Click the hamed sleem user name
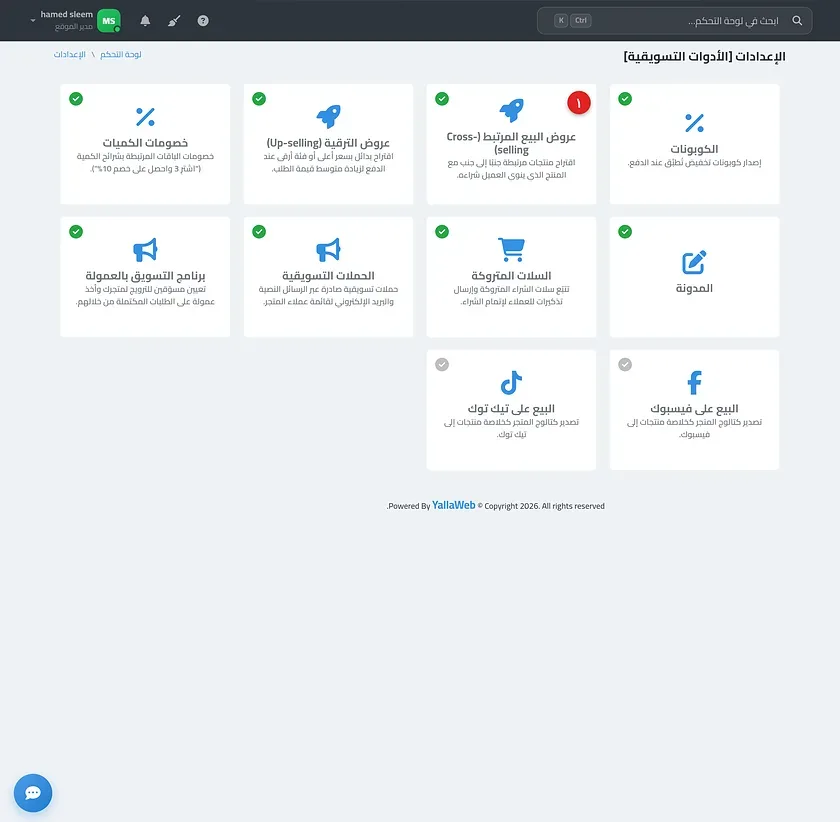840x822 pixels. pos(66,14)
